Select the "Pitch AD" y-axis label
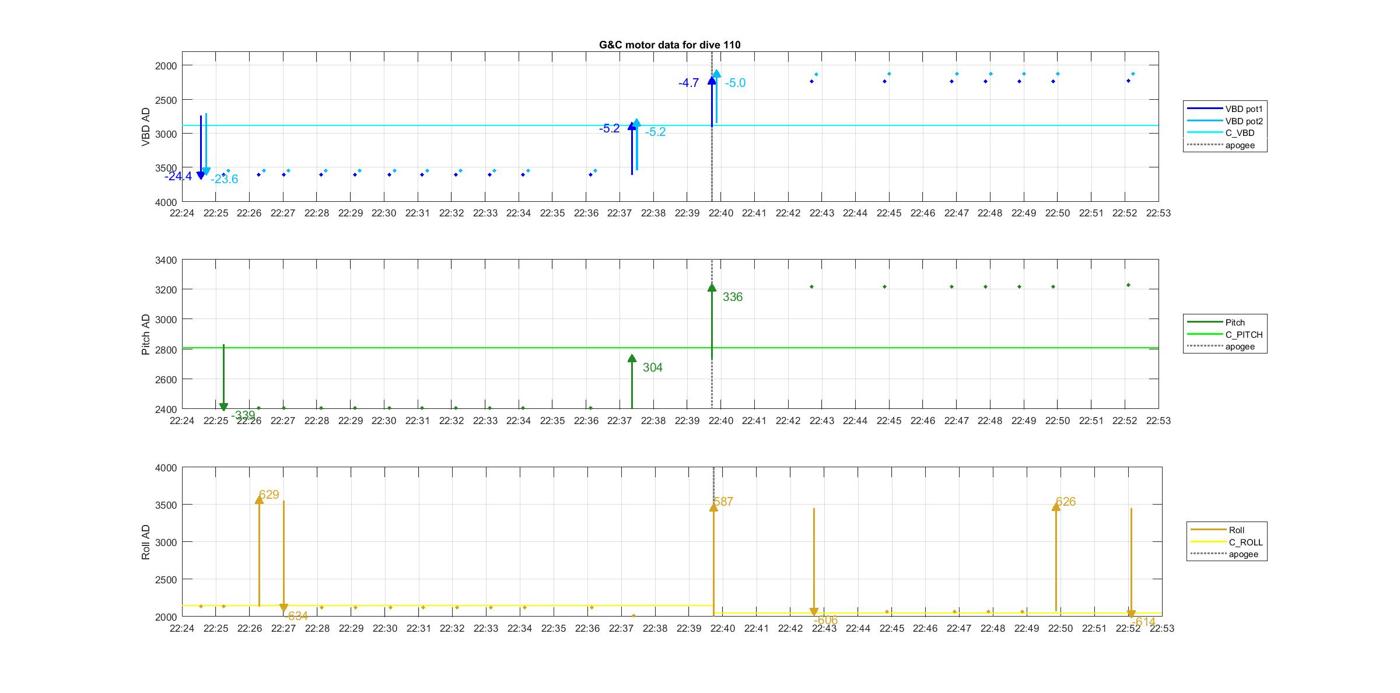Screen dimensions: 1400x693 coord(146,335)
